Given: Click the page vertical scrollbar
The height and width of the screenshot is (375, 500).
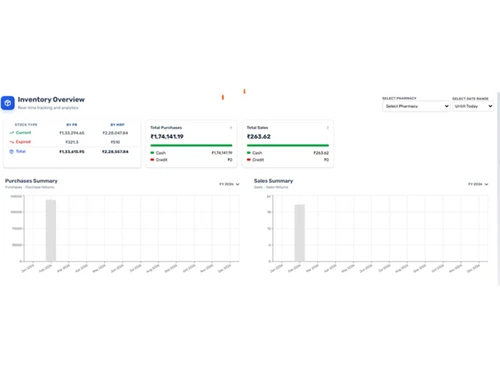Looking at the screenshot, I should [498, 189].
